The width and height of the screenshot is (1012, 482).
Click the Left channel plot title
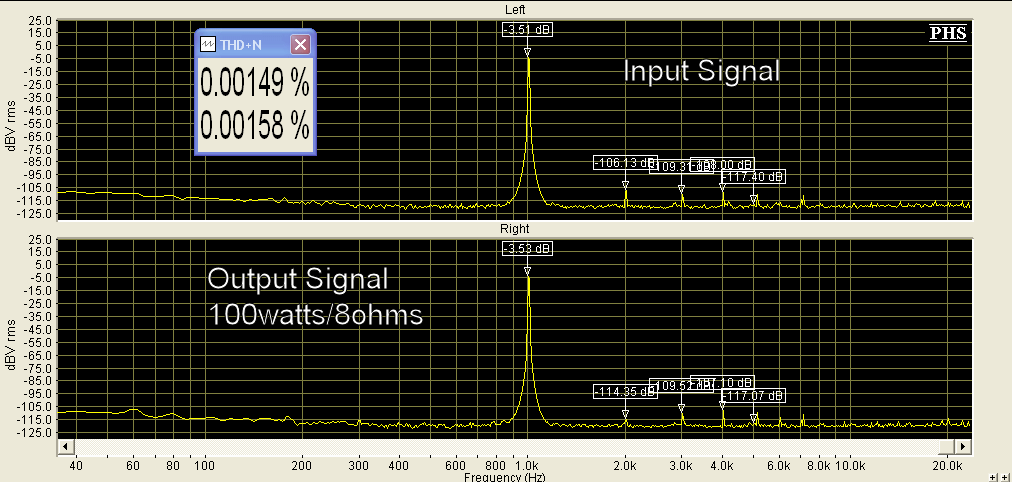tap(514, 10)
